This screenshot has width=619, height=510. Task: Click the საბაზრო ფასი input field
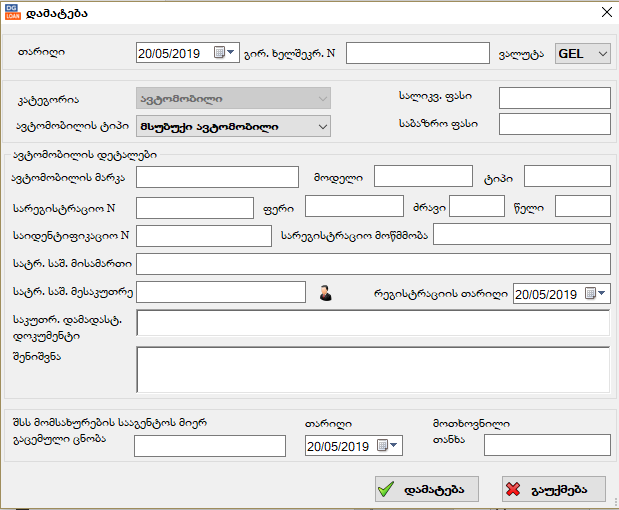[x=554, y=124]
